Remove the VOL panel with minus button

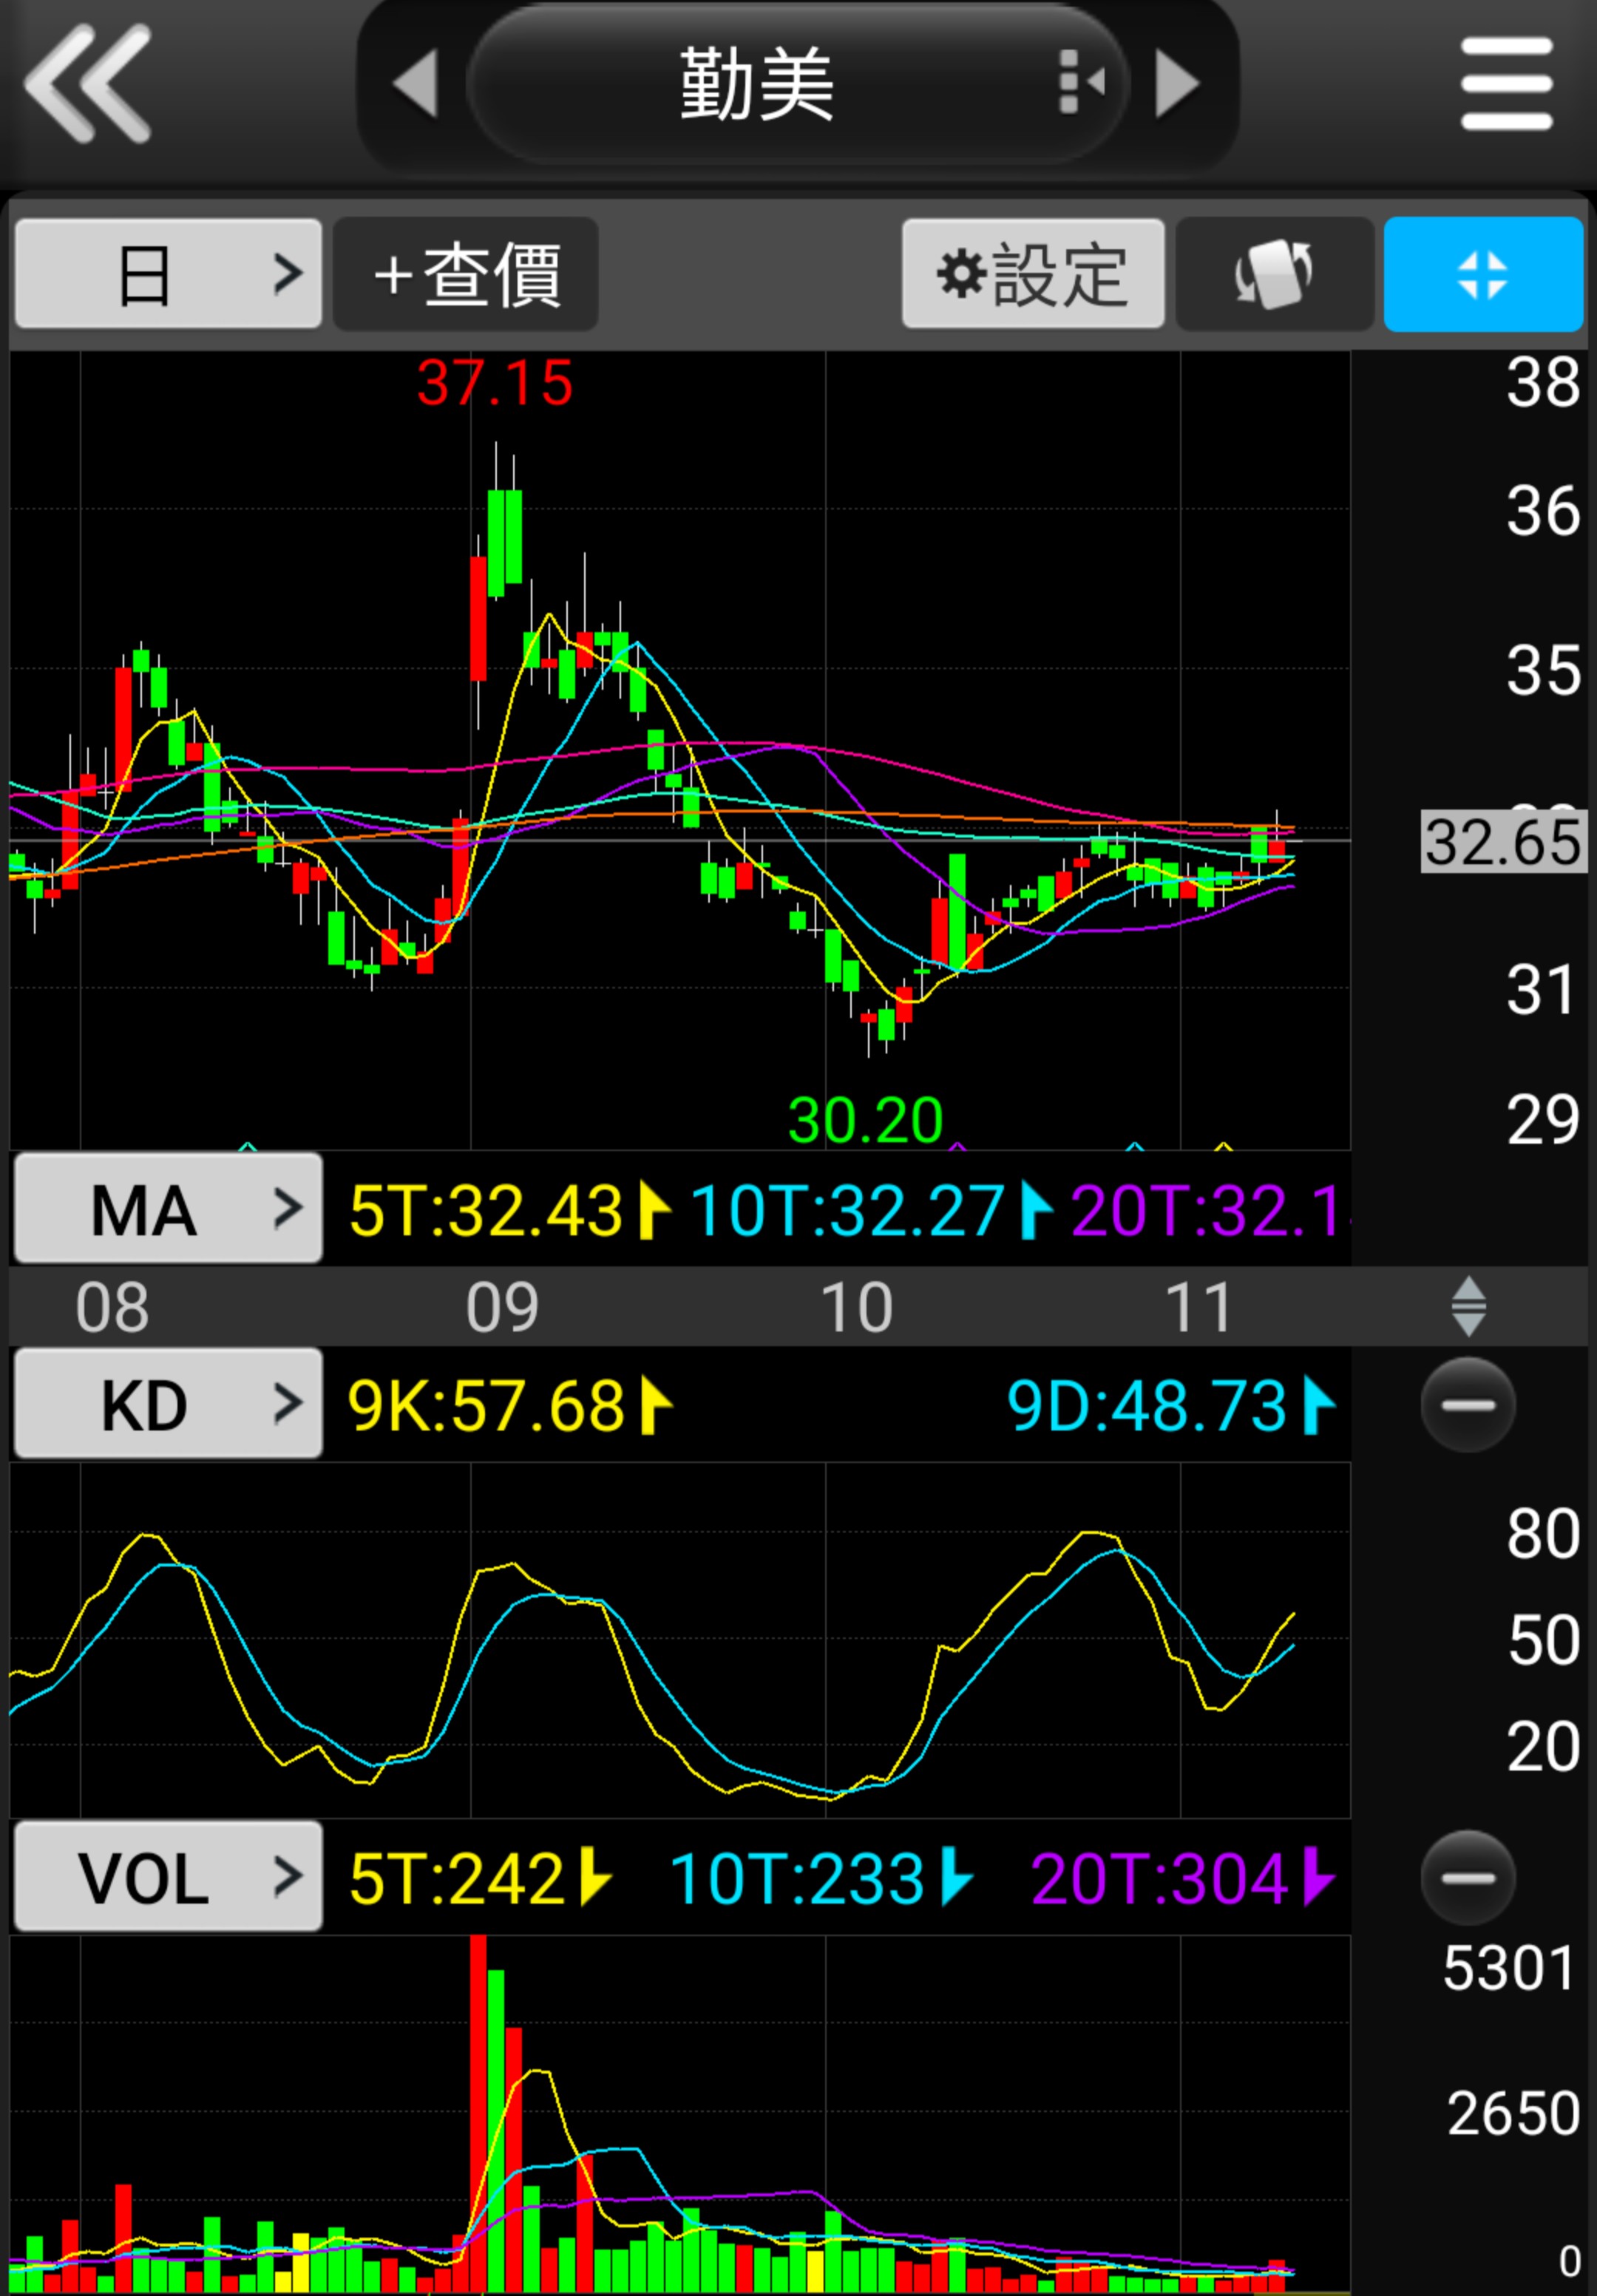pos(1468,1878)
